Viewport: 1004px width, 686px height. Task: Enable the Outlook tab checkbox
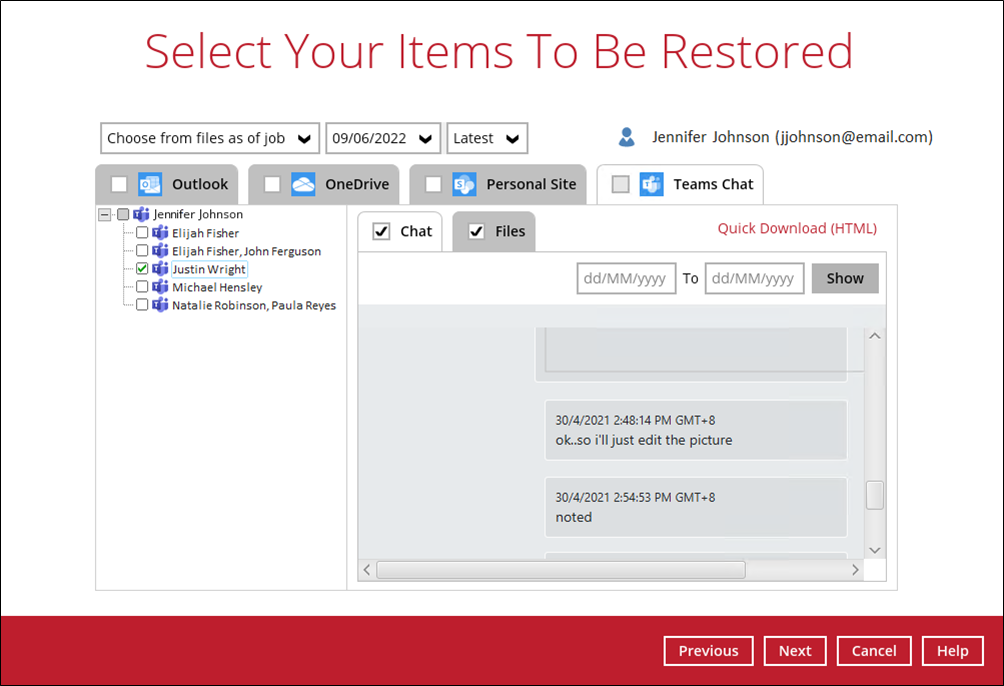[x=119, y=184]
